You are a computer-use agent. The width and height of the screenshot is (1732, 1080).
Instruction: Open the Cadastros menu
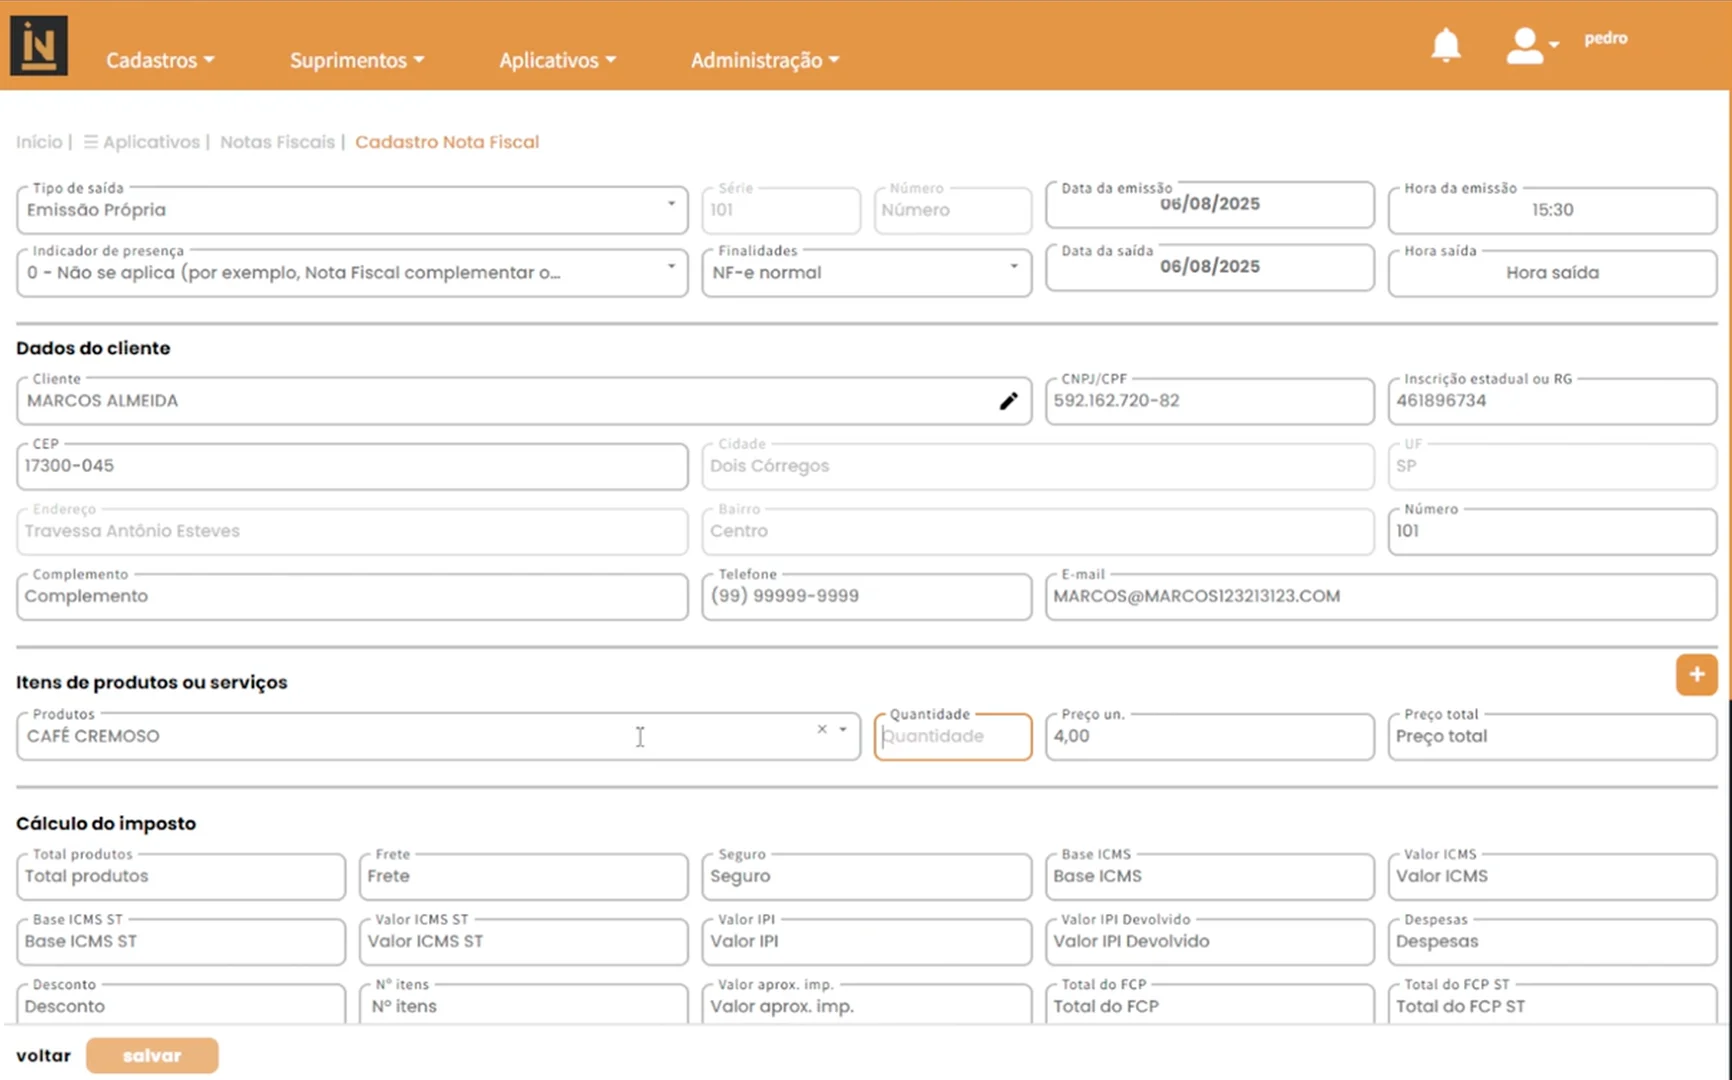[x=160, y=60]
